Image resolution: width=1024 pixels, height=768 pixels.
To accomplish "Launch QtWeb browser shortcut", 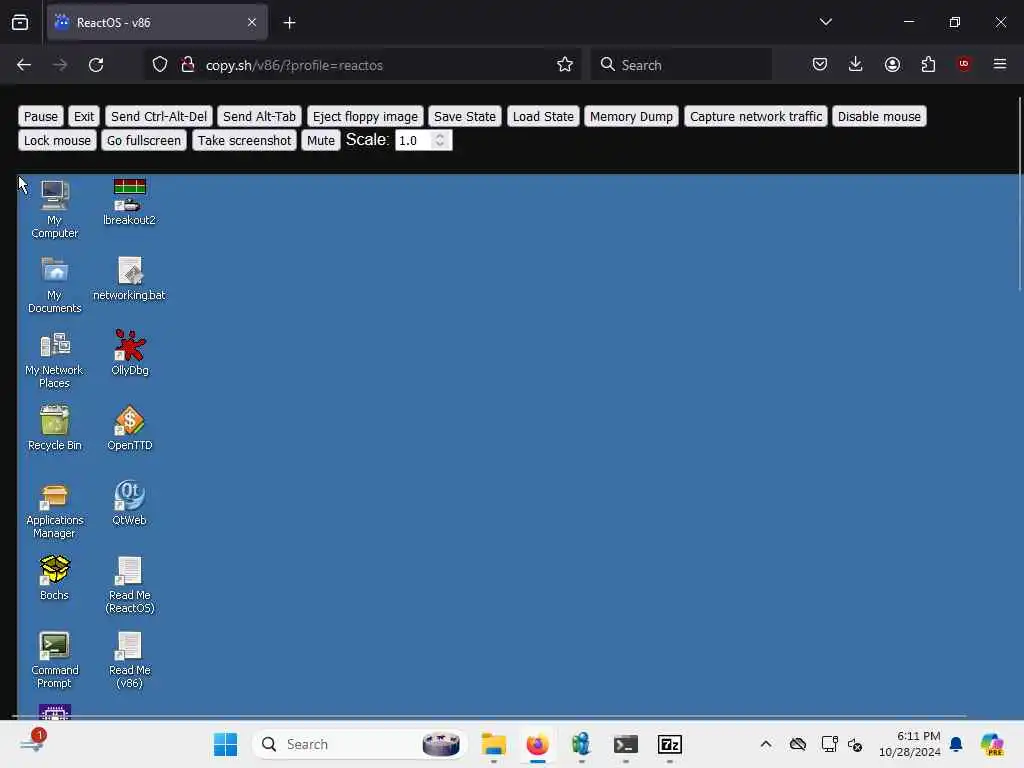I will pos(129,504).
